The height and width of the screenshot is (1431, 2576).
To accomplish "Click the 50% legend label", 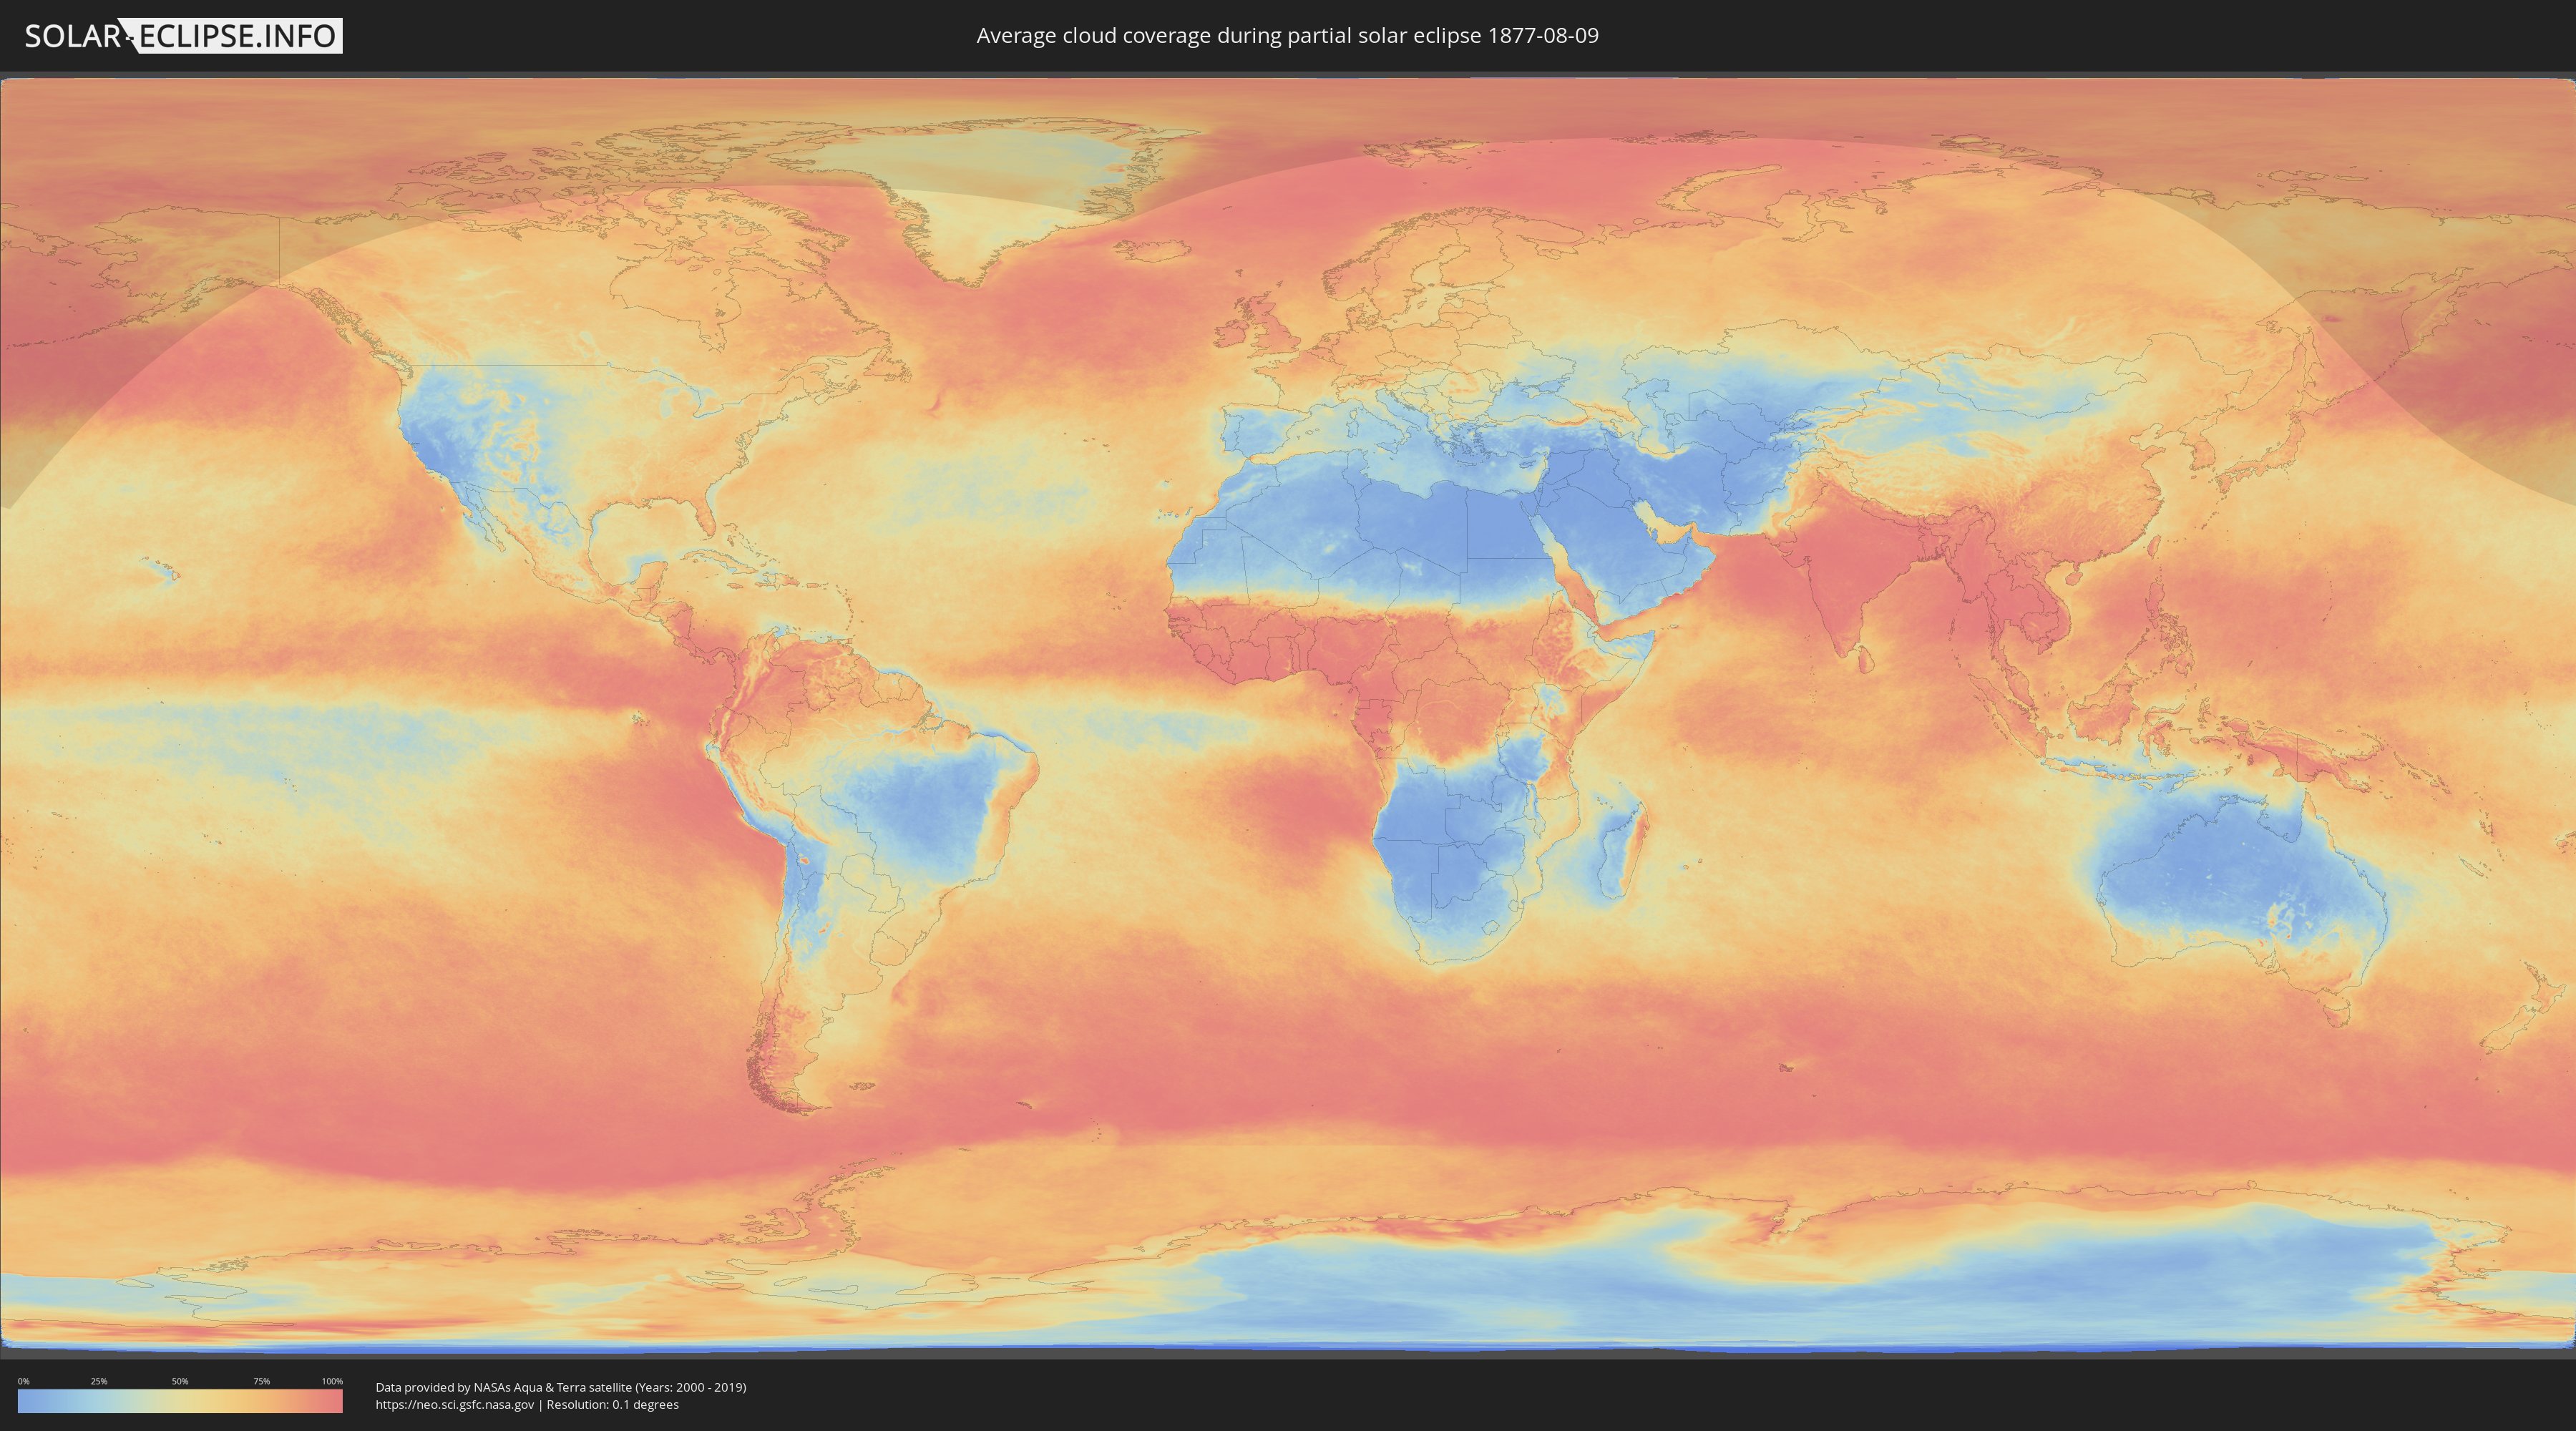I will (x=180, y=1381).
